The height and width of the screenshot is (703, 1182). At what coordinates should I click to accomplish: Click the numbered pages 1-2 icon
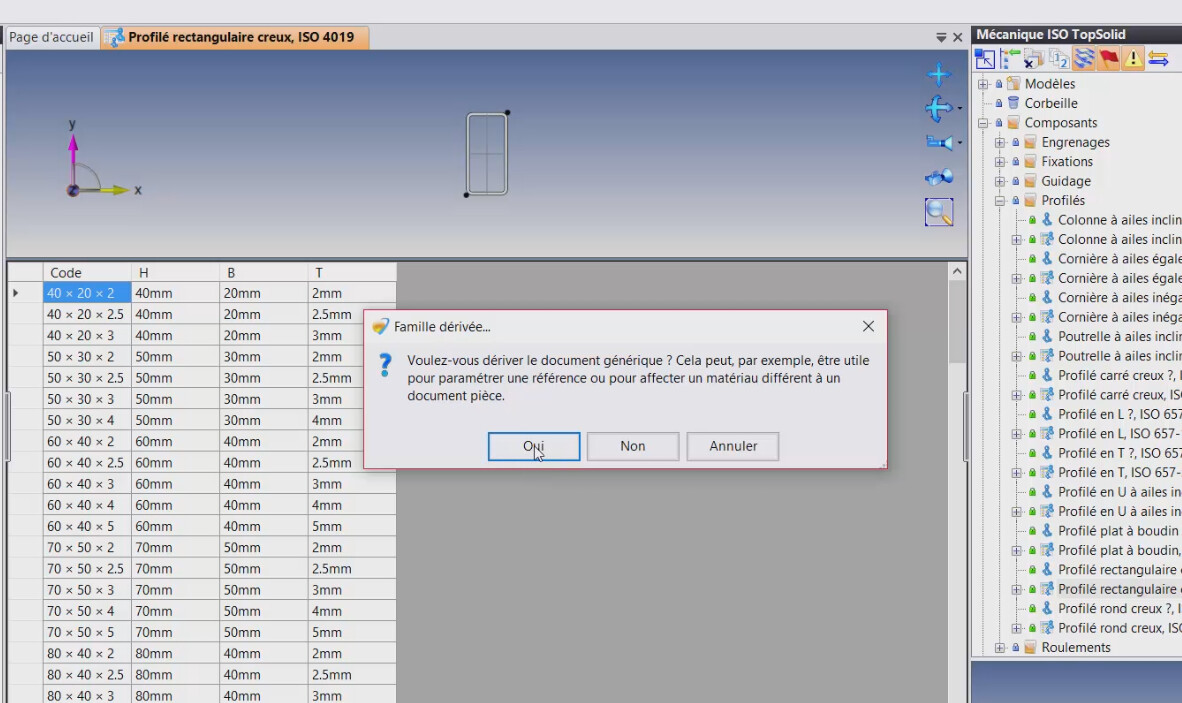(x=1058, y=59)
